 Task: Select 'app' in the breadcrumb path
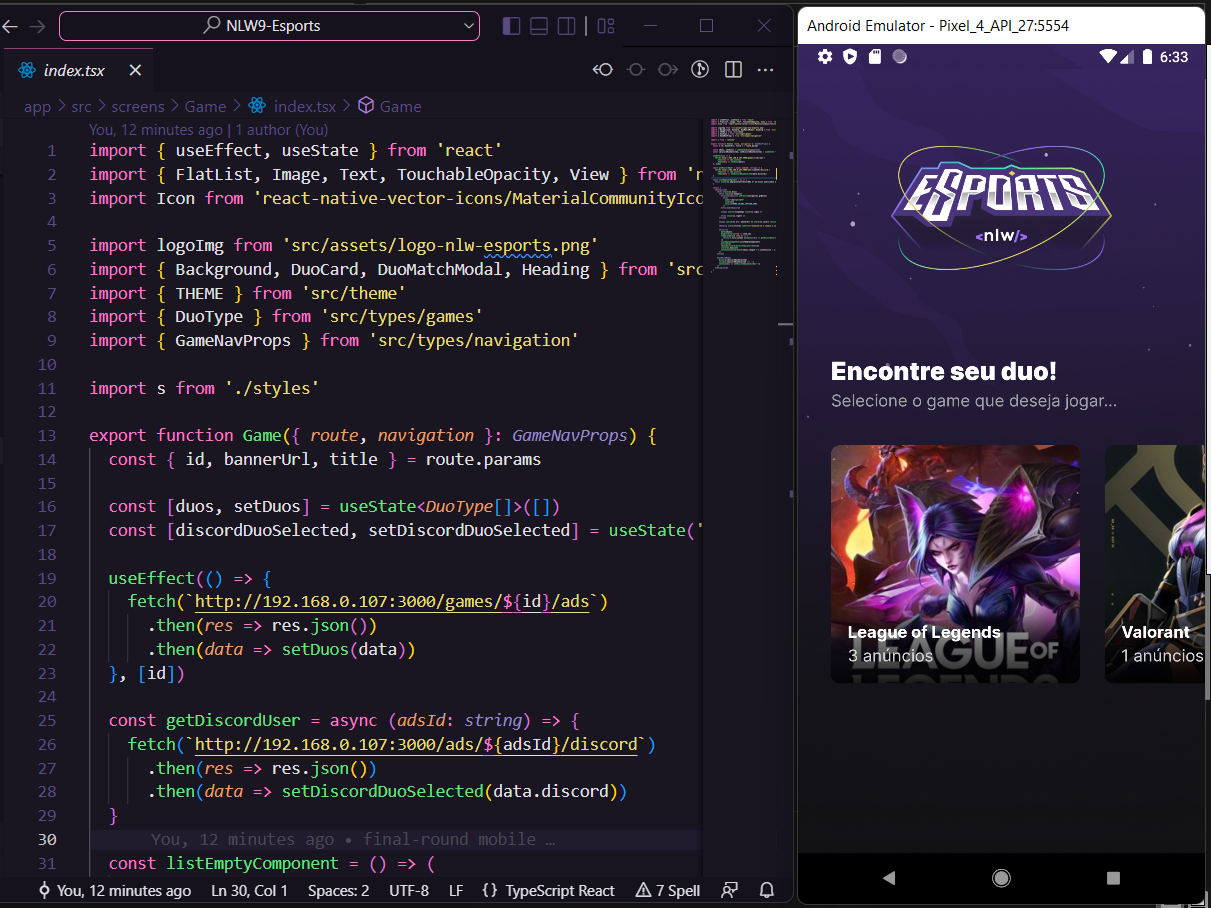[37, 106]
